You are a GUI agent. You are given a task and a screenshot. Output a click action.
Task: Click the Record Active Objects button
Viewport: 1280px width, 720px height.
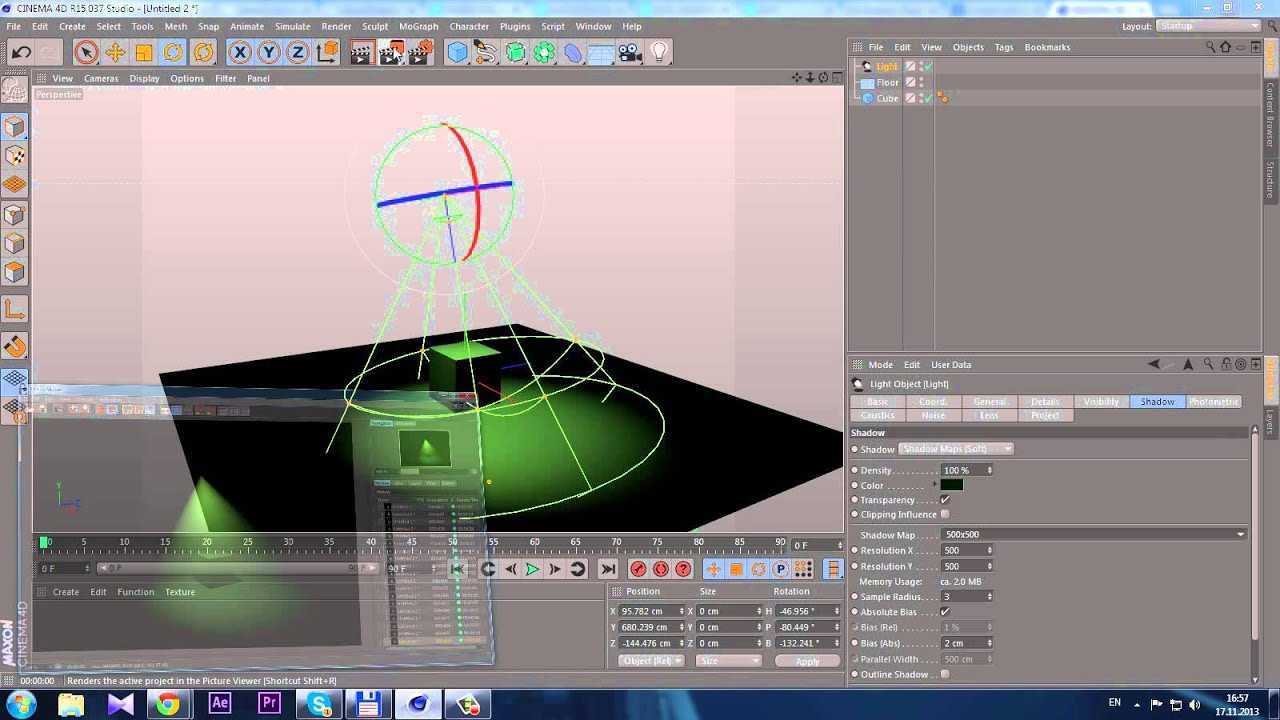pos(638,569)
